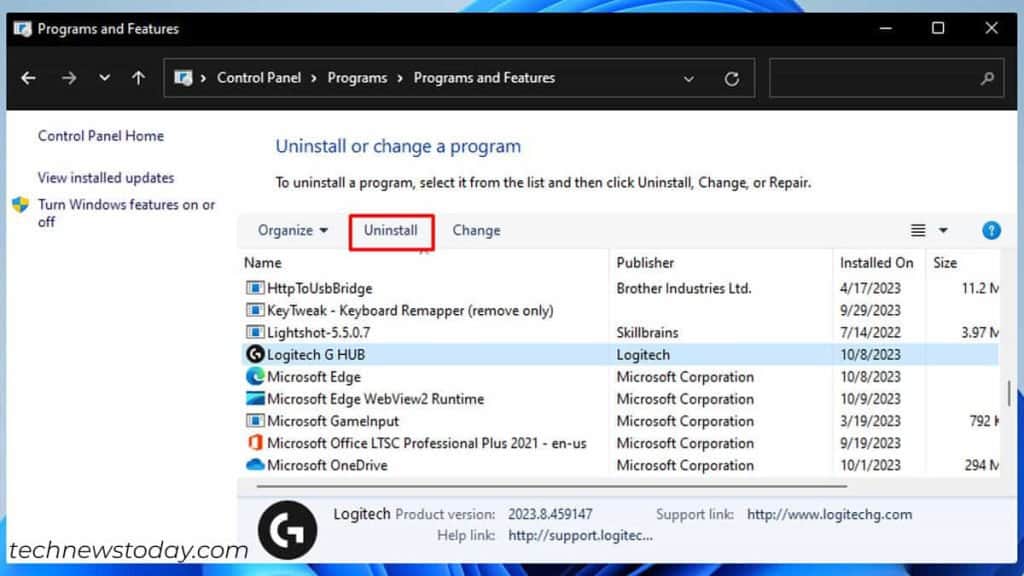Click the Logitech G HUB list icon
The height and width of the screenshot is (576, 1024).
[255, 355]
